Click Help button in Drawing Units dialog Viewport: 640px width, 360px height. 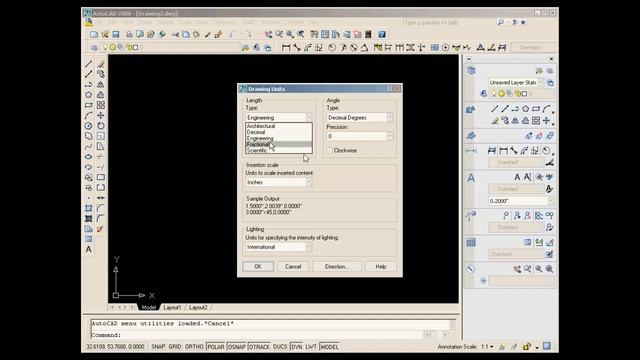point(381,267)
